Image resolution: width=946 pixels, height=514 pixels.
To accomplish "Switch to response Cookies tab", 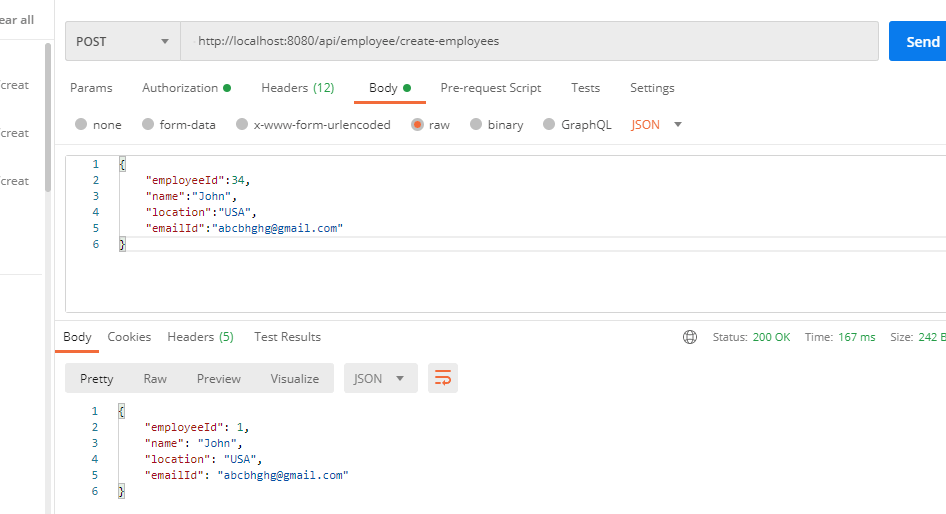I will 129,337.
